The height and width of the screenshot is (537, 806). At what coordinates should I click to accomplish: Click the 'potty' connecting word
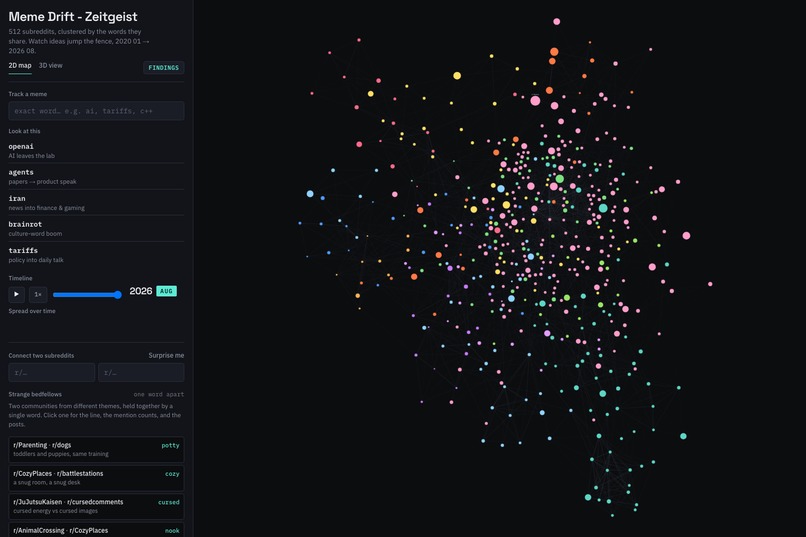tap(170, 446)
